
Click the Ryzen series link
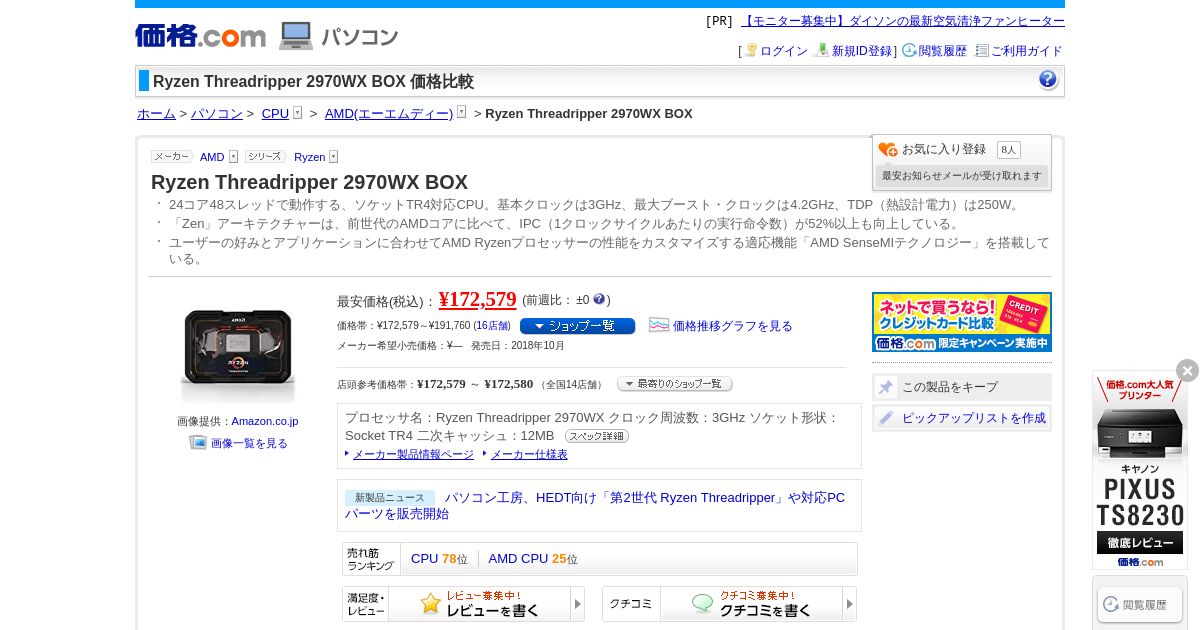click(309, 157)
